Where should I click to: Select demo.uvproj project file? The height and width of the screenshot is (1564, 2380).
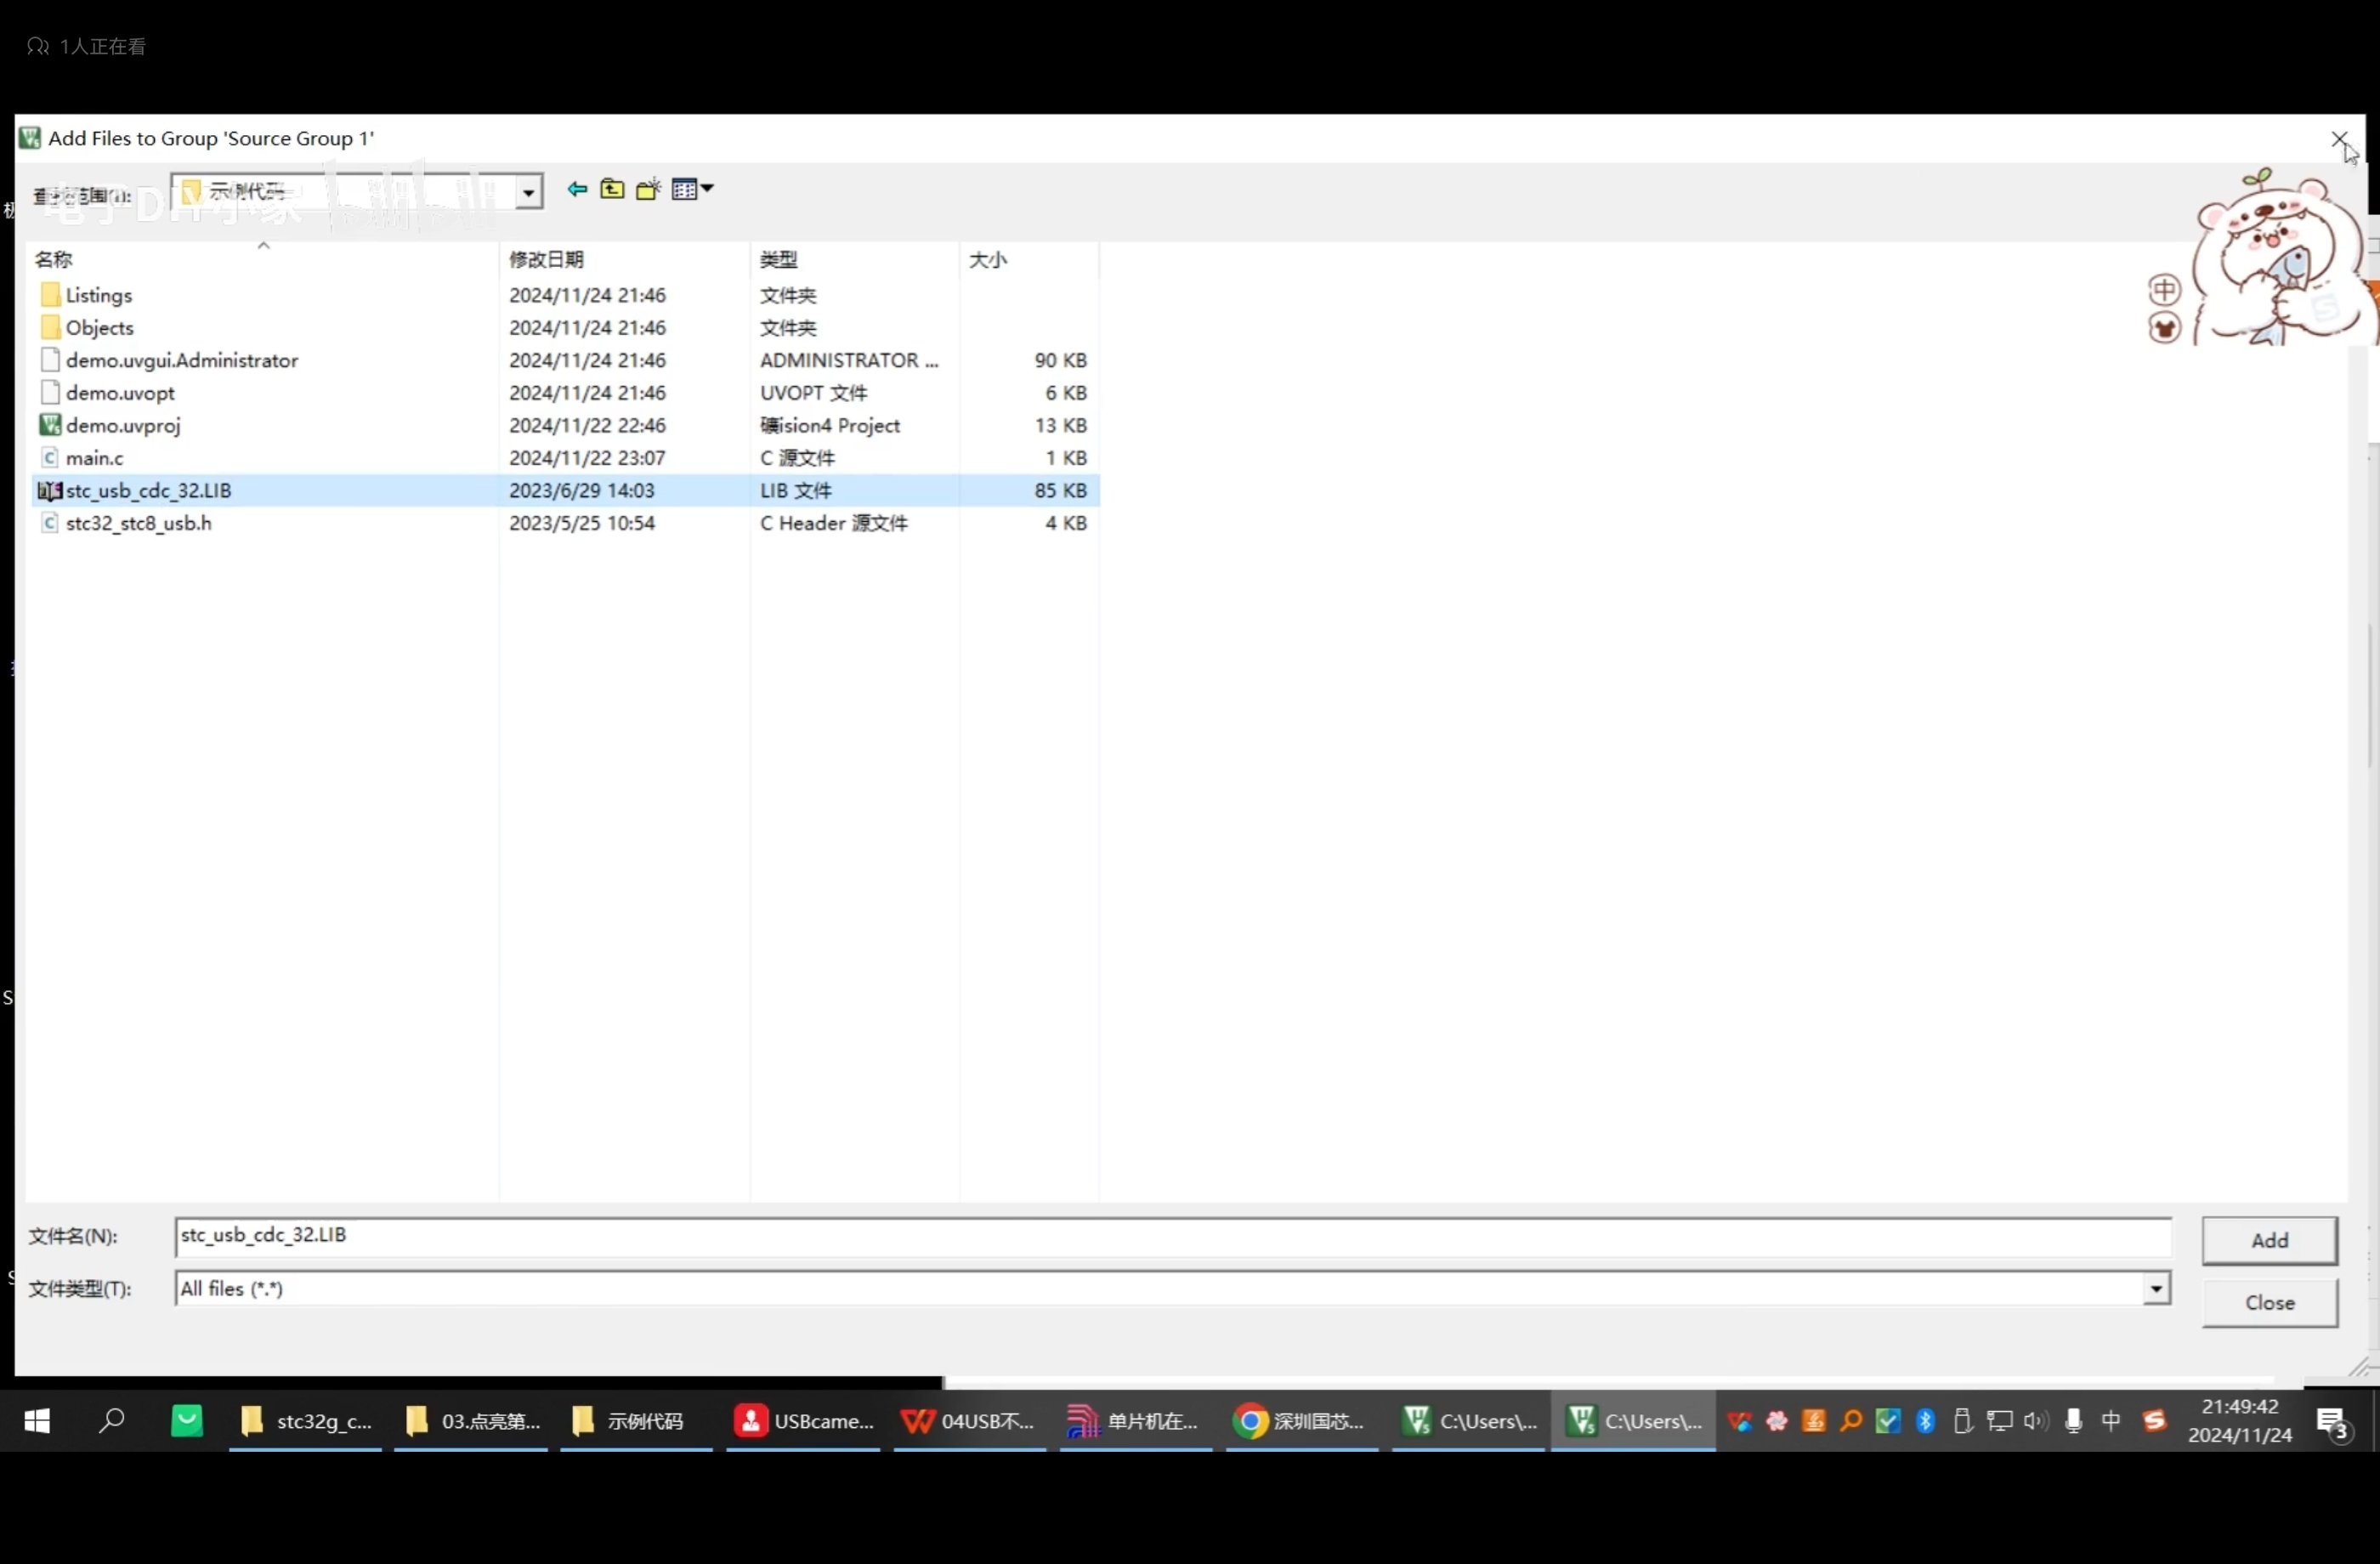123,425
